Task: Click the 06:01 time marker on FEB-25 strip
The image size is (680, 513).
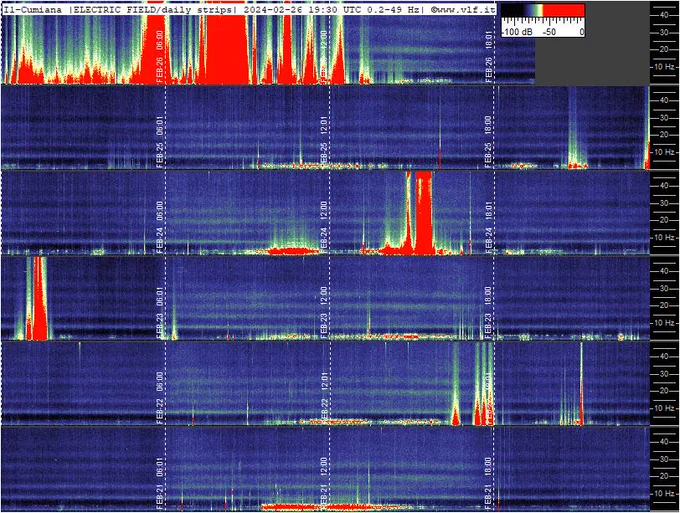Action: (160, 124)
